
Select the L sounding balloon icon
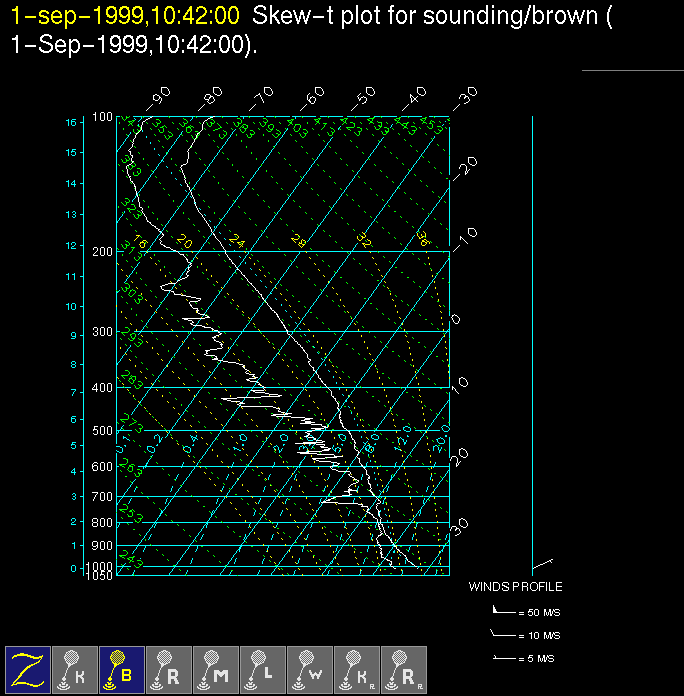point(263,668)
